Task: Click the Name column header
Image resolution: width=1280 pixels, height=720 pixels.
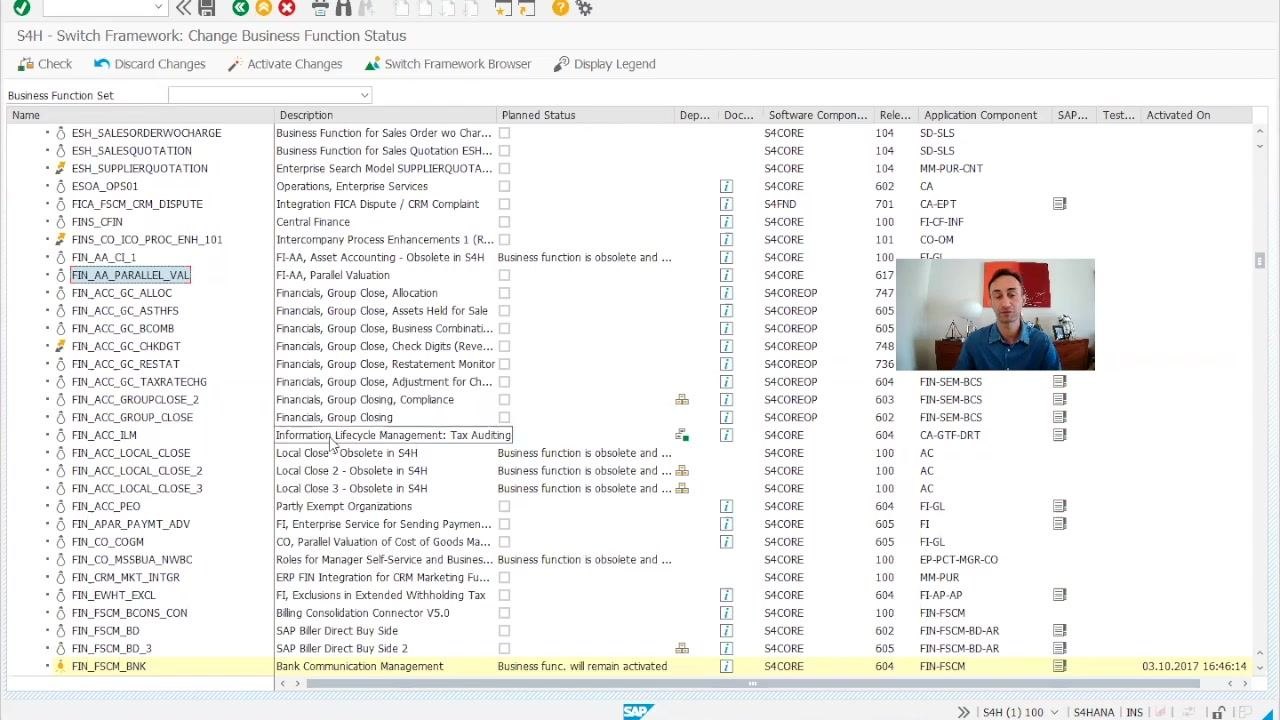Action: coord(141,115)
